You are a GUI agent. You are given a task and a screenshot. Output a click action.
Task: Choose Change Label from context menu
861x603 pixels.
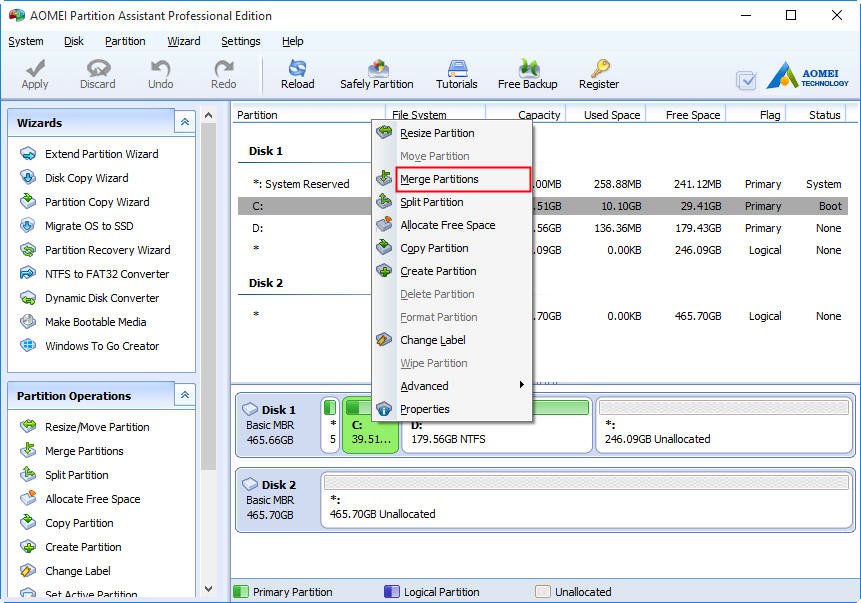coord(452,340)
